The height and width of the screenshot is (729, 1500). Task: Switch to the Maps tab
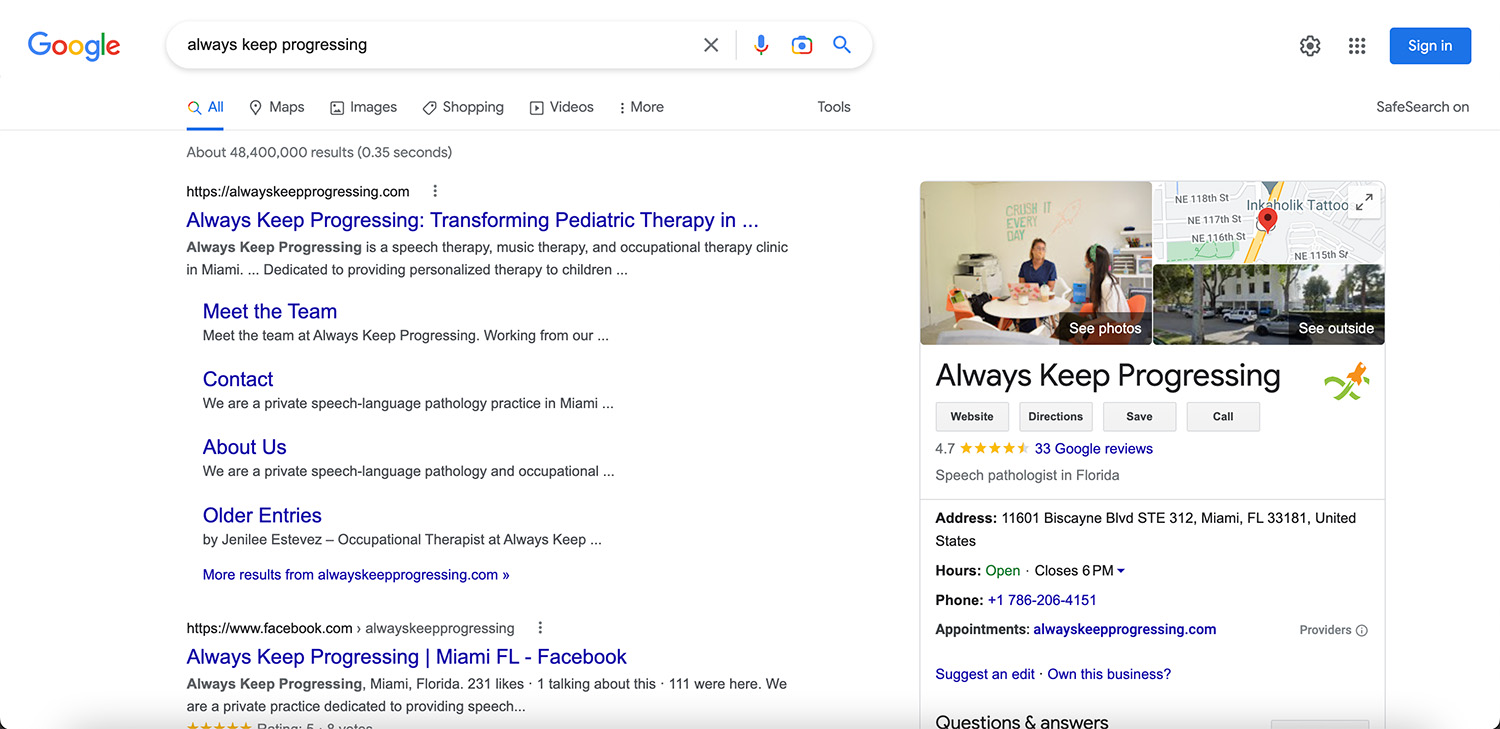(x=277, y=107)
